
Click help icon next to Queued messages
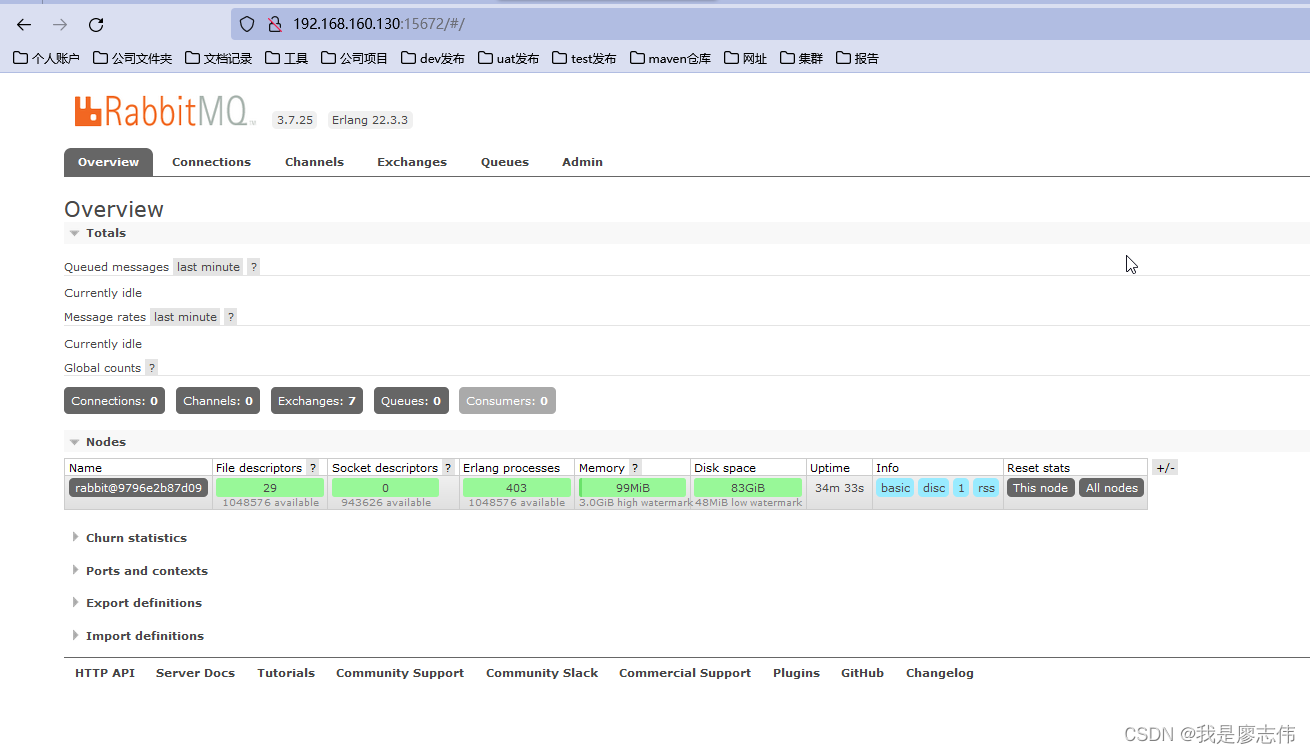click(253, 267)
